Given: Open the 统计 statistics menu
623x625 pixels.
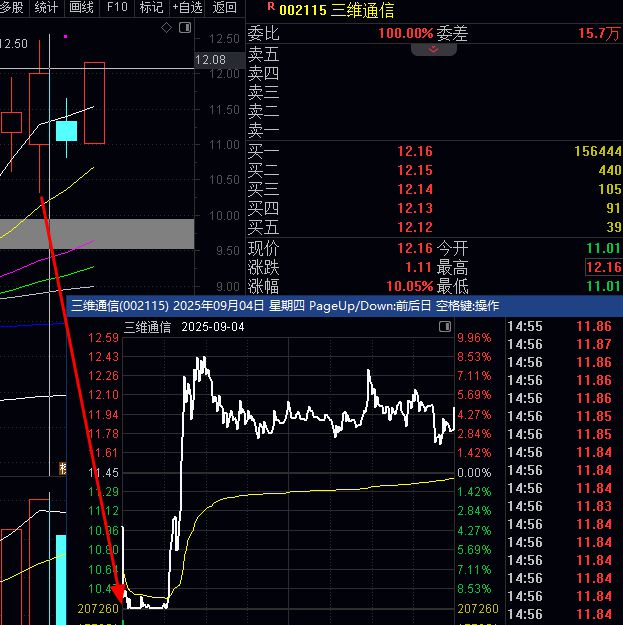Looking at the screenshot, I should (46, 7).
